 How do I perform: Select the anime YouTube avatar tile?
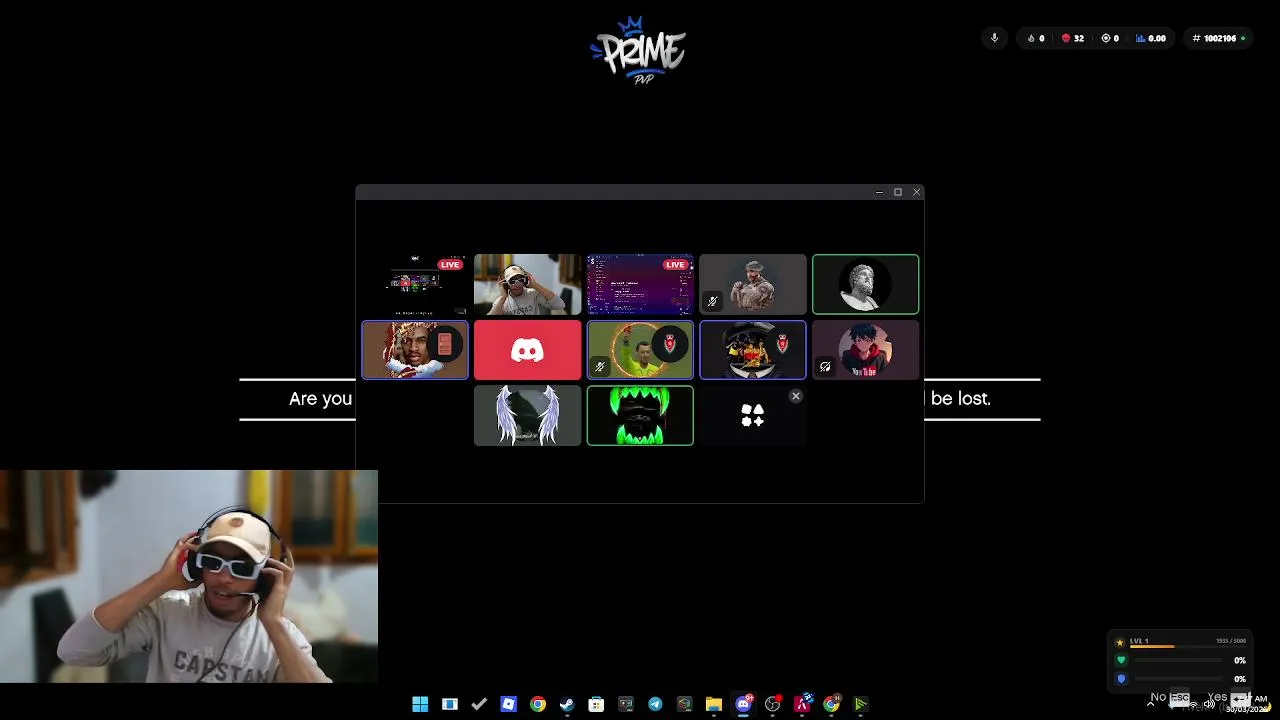coord(865,350)
